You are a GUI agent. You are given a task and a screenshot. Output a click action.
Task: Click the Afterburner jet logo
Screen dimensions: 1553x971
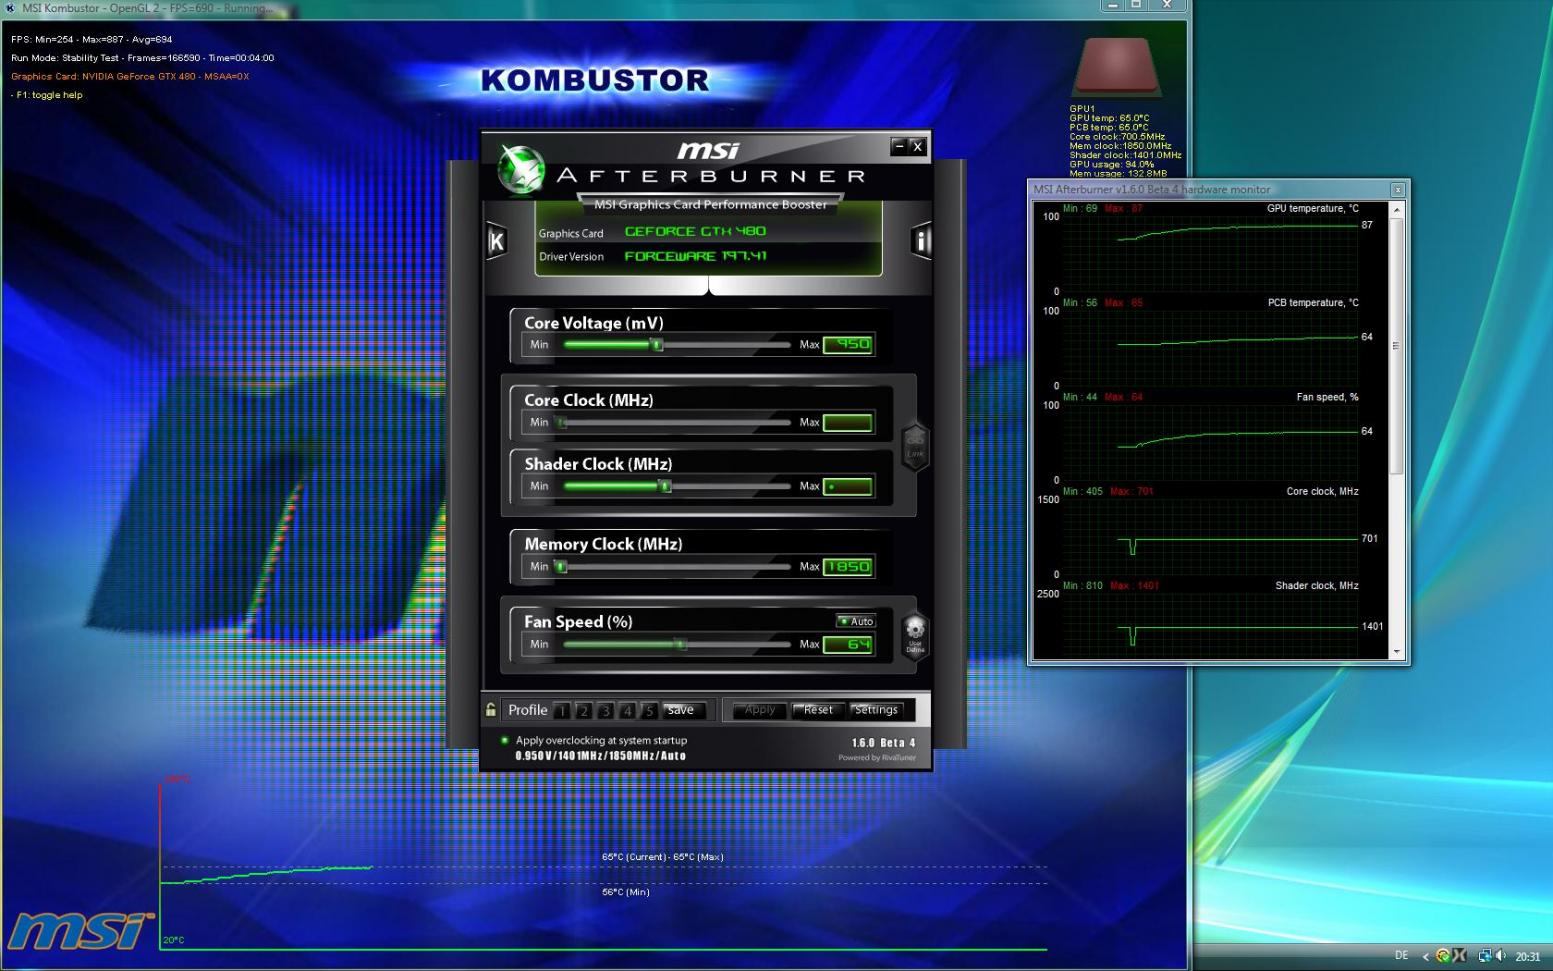tap(521, 170)
